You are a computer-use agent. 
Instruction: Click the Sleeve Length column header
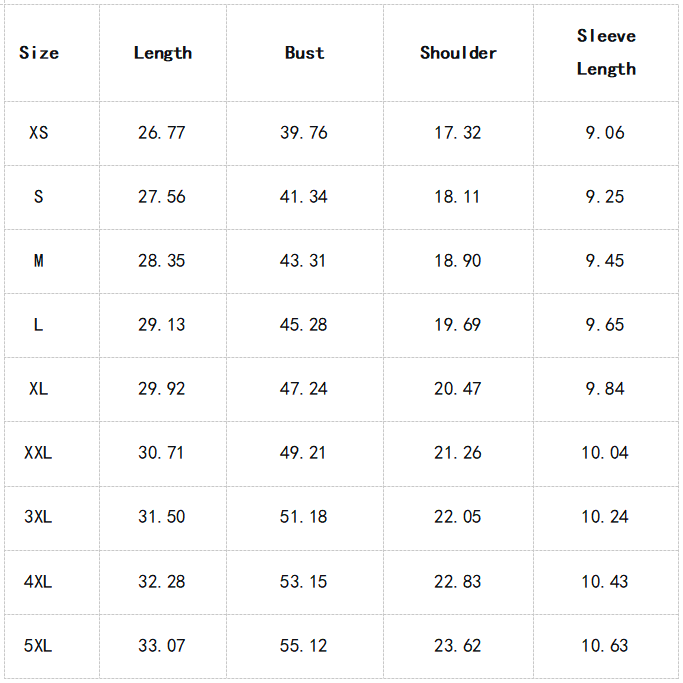click(x=606, y=52)
